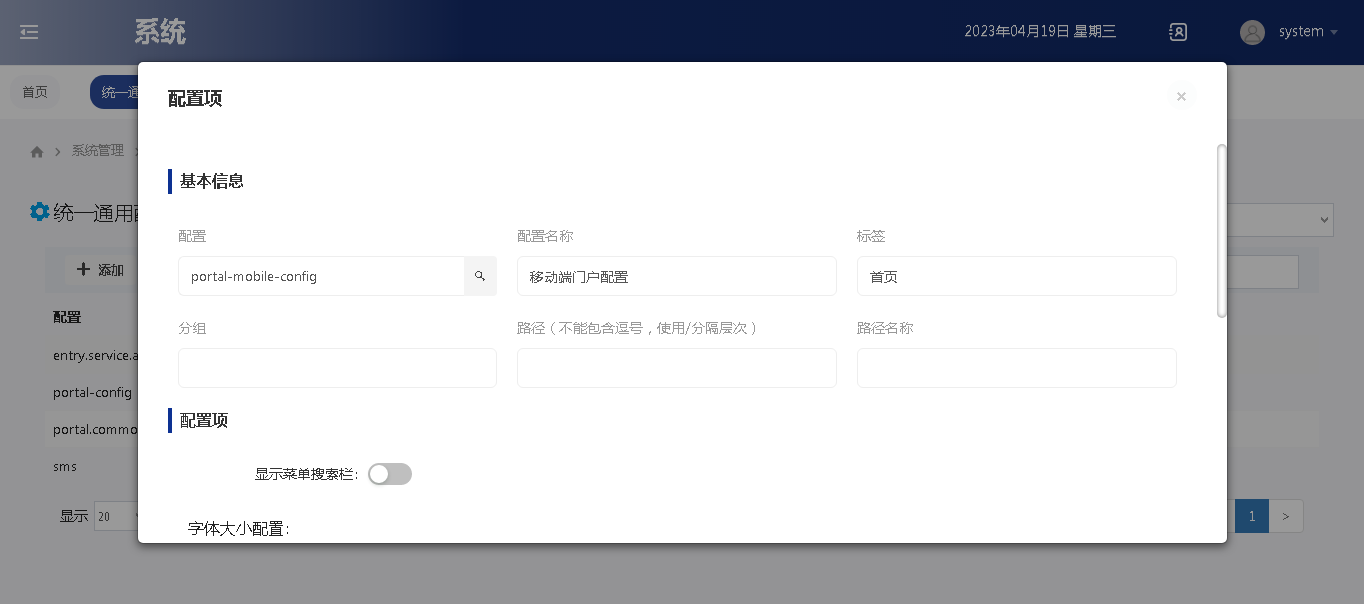Click the home breadcrumb icon
This screenshot has width=1364, height=604.
[37, 151]
